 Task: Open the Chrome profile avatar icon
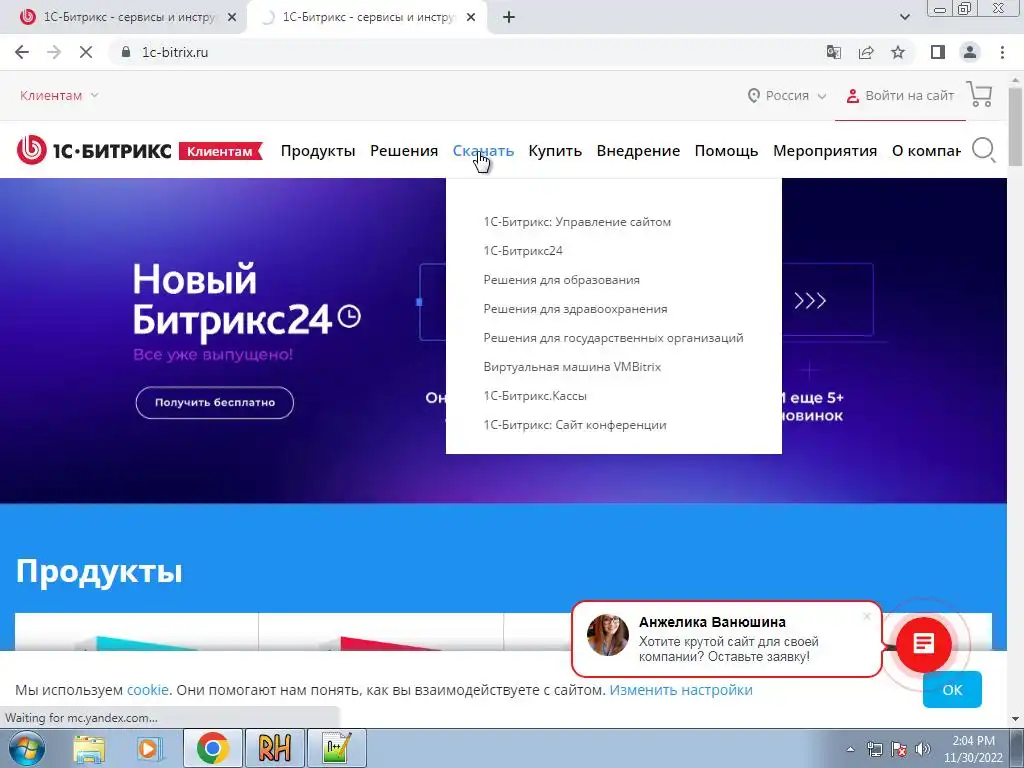pos(970,52)
